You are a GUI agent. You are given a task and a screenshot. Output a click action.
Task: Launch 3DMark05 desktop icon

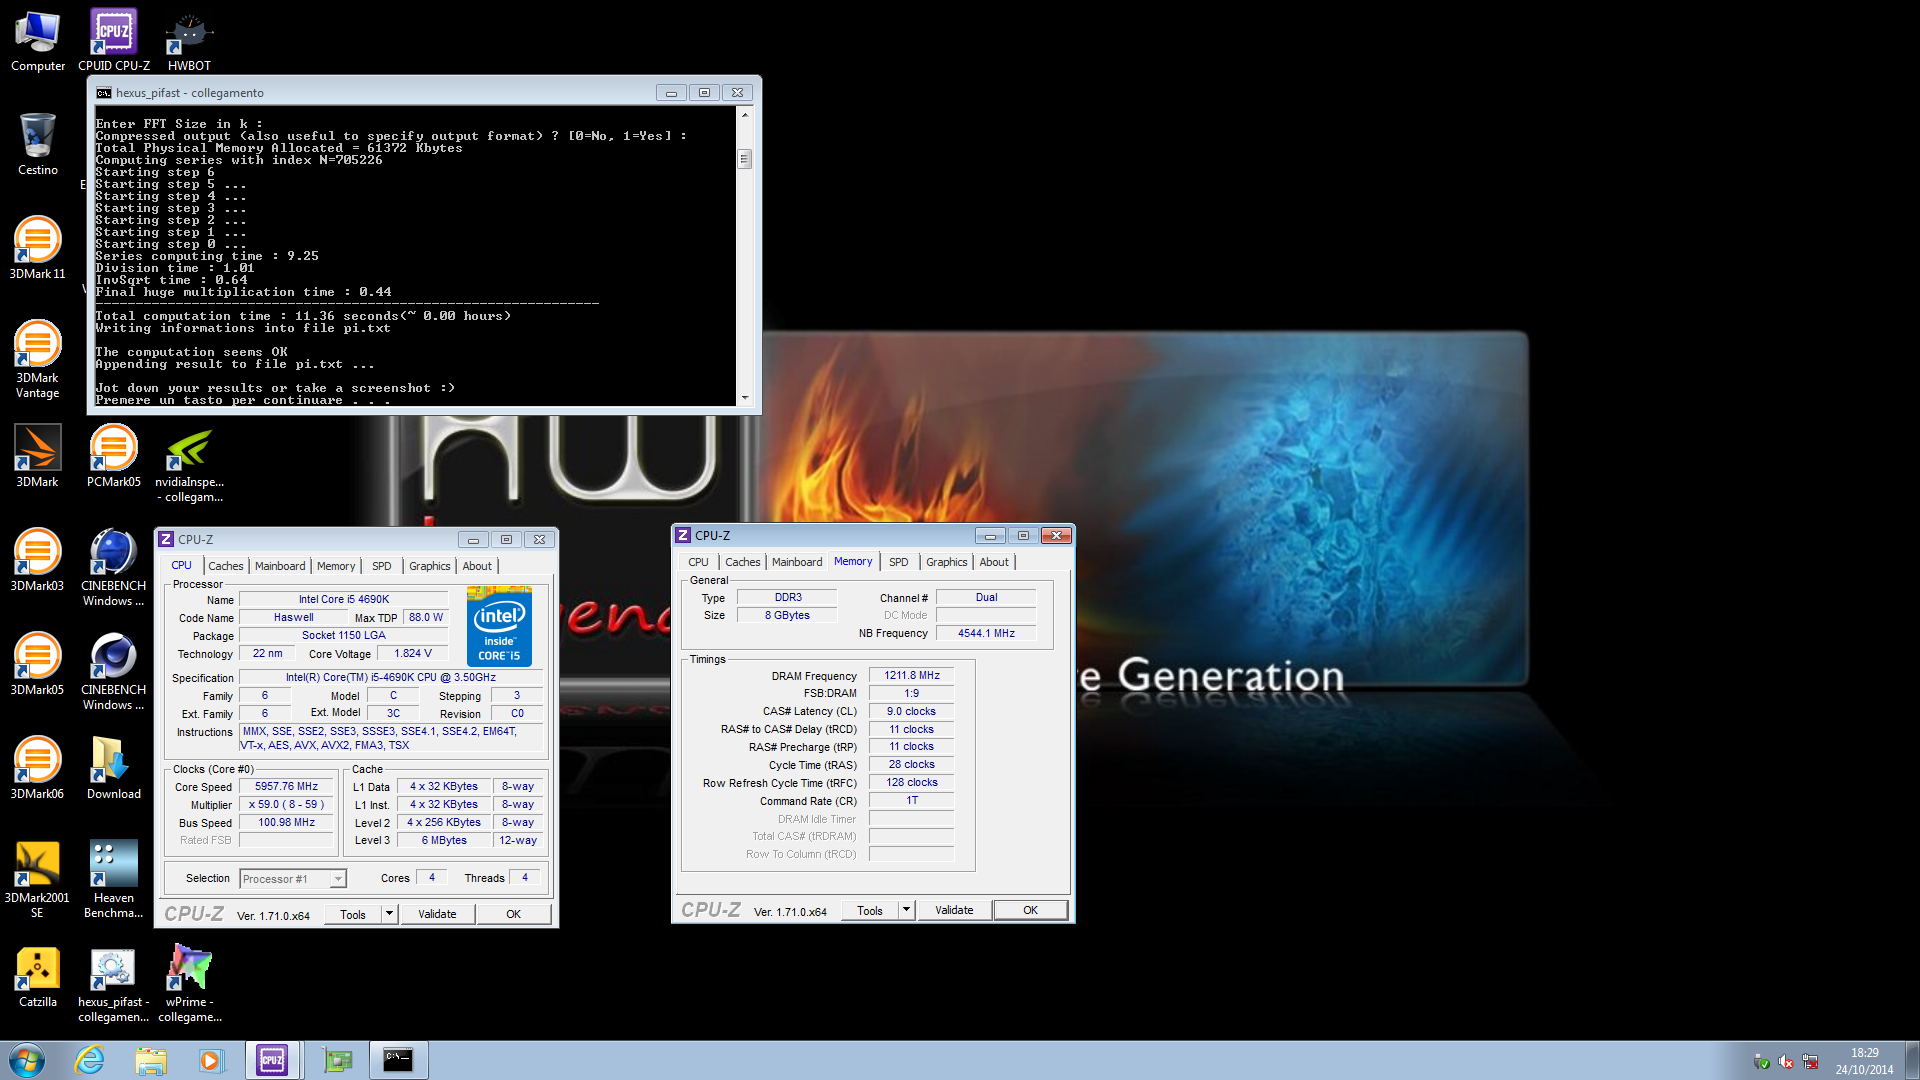pyautogui.click(x=38, y=665)
